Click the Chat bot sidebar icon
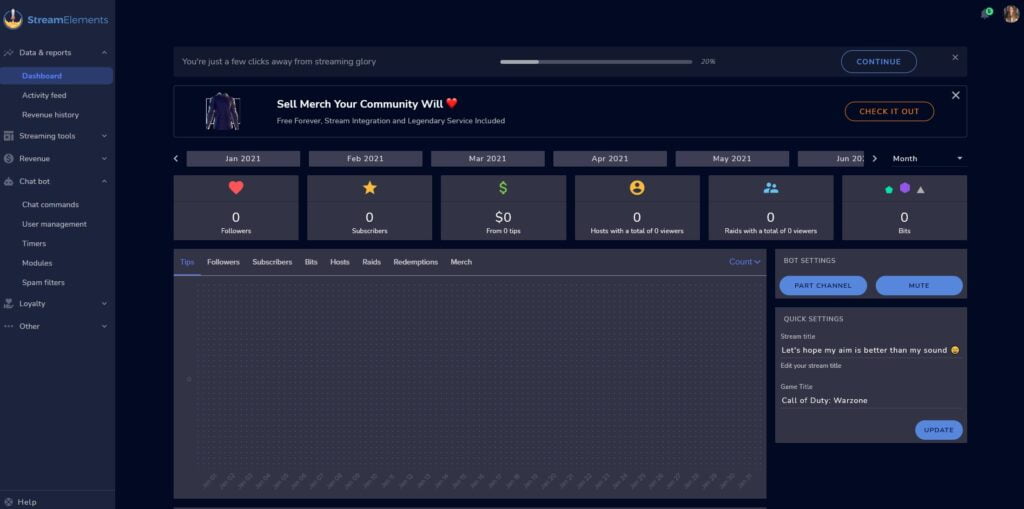Viewport: 1024px width, 509px height. [x=8, y=181]
